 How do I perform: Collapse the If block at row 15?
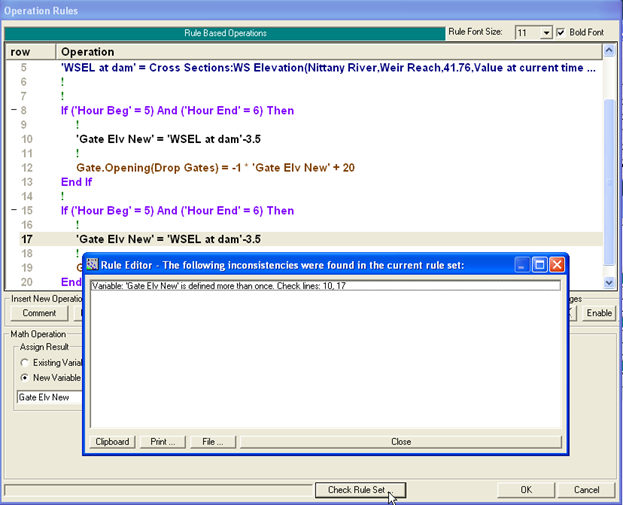pos(12,211)
